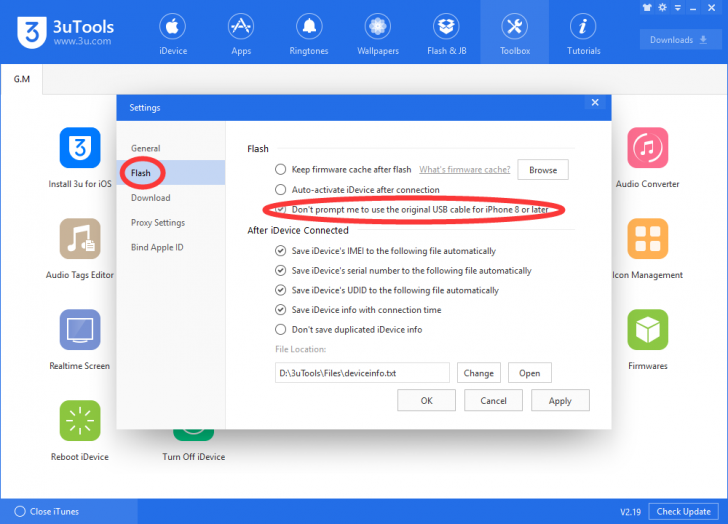This screenshot has width=728, height=524.
Task: Launch Install 3u for iOS tool
Action: tap(80, 158)
